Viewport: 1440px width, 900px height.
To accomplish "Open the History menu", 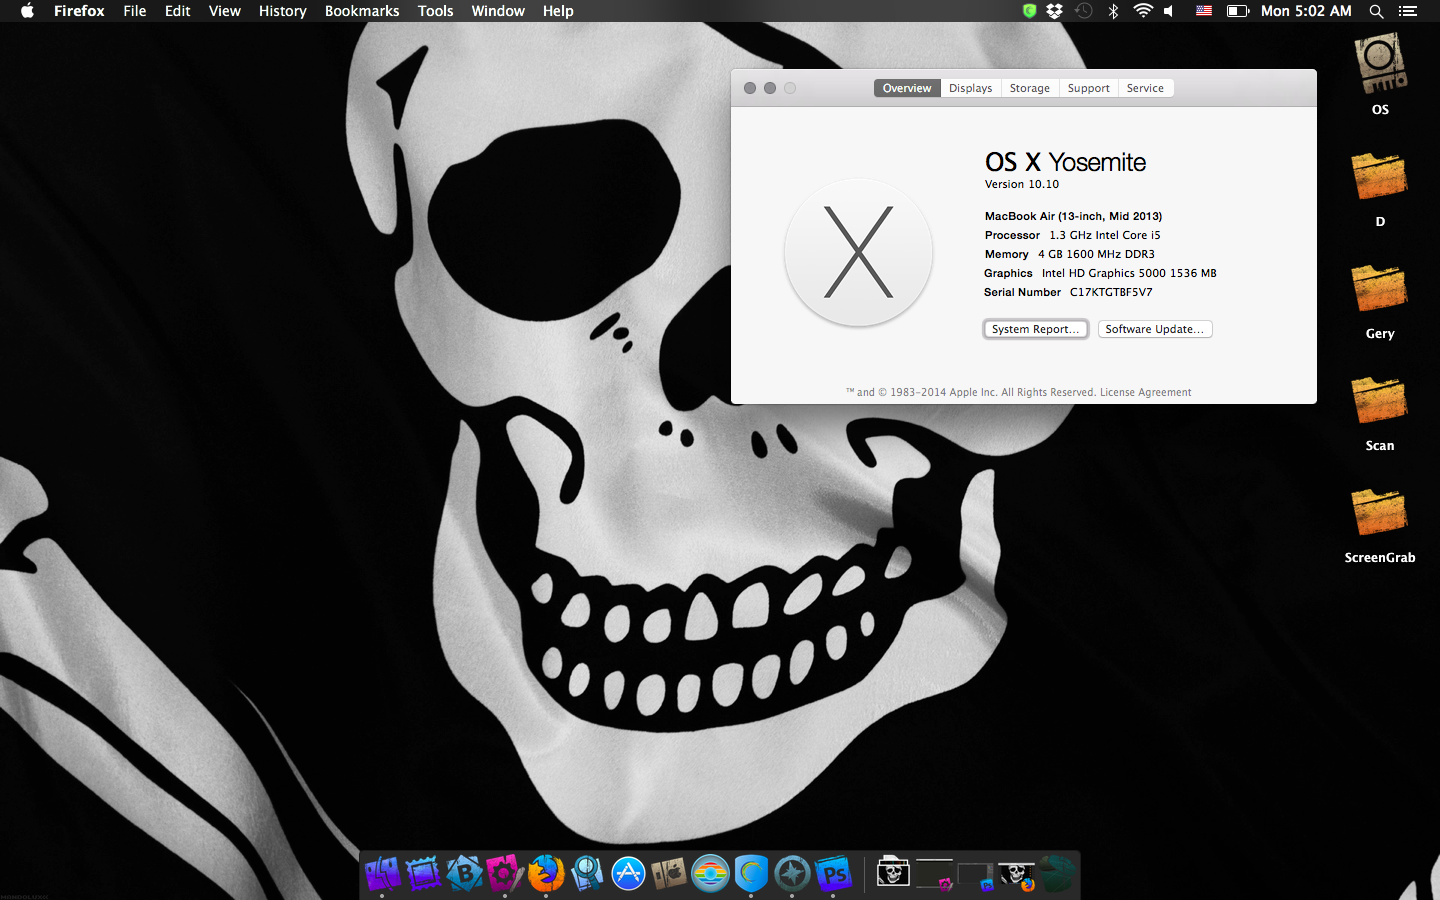I will click(x=283, y=11).
